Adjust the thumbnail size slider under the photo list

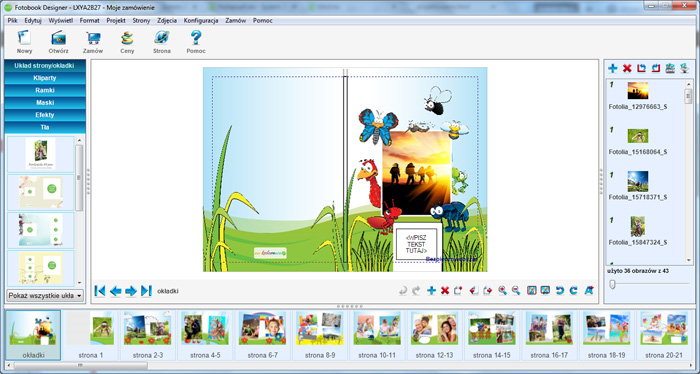pyautogui.click(x=613, y=284)
